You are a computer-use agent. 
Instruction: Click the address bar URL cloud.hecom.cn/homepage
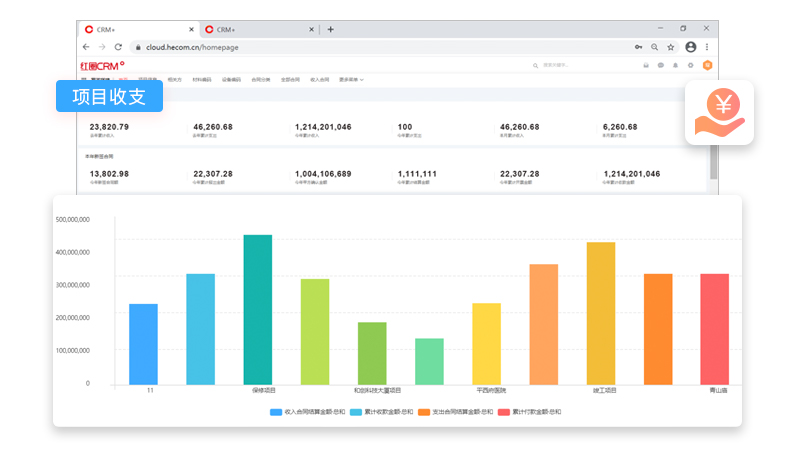click(x=192, y=47)
